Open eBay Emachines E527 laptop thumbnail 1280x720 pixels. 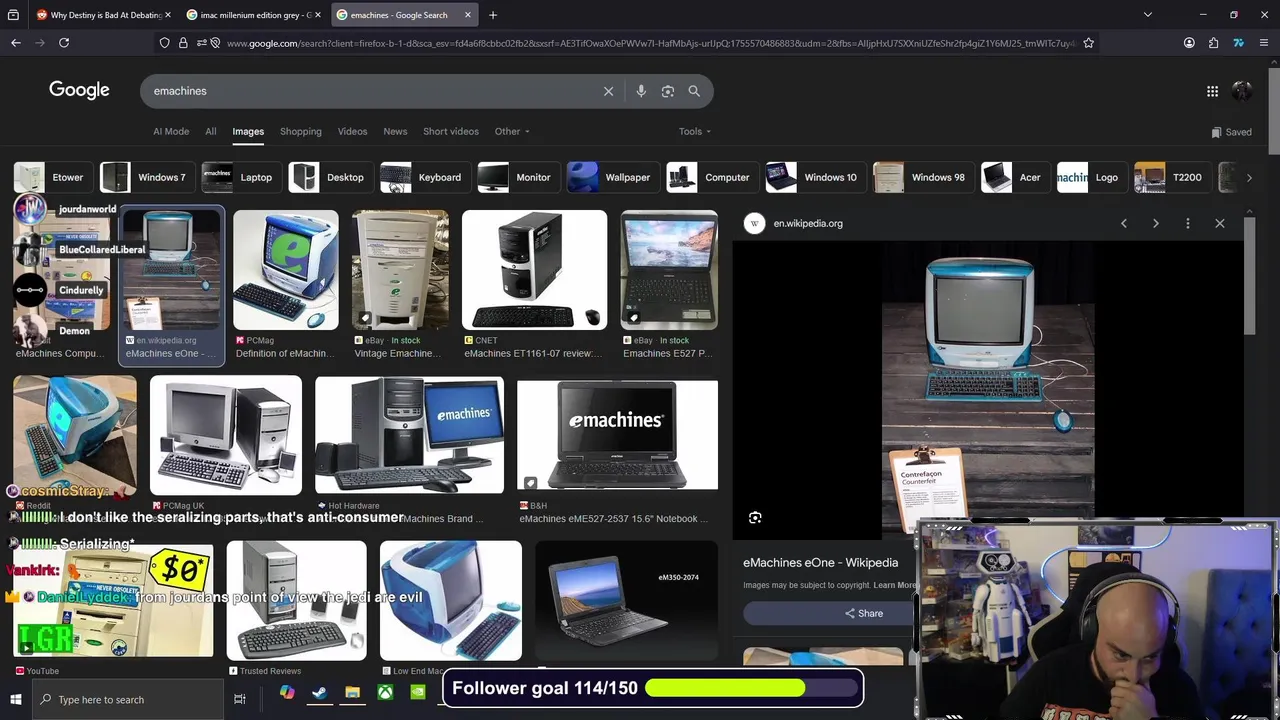(669, 270)
